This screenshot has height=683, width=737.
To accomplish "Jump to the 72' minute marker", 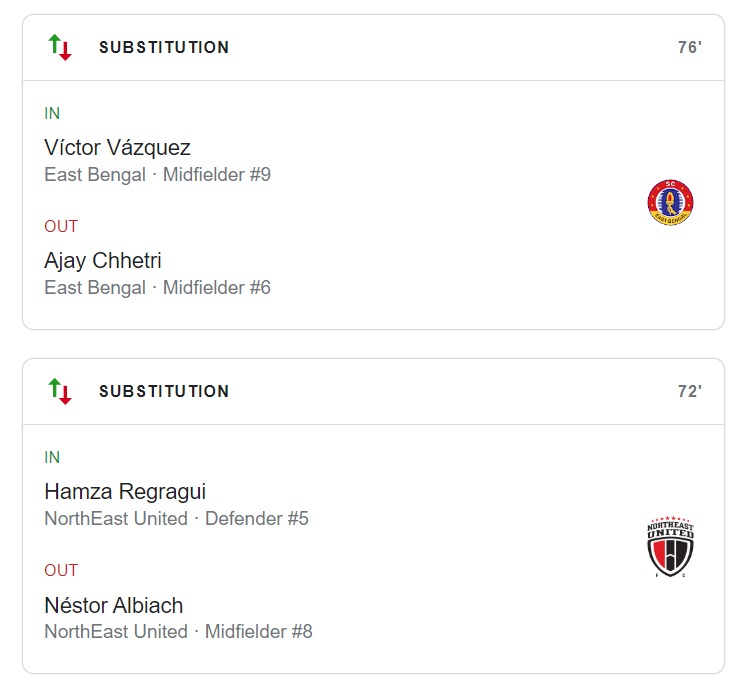I will pyautogui.click(x=689, y=391).
